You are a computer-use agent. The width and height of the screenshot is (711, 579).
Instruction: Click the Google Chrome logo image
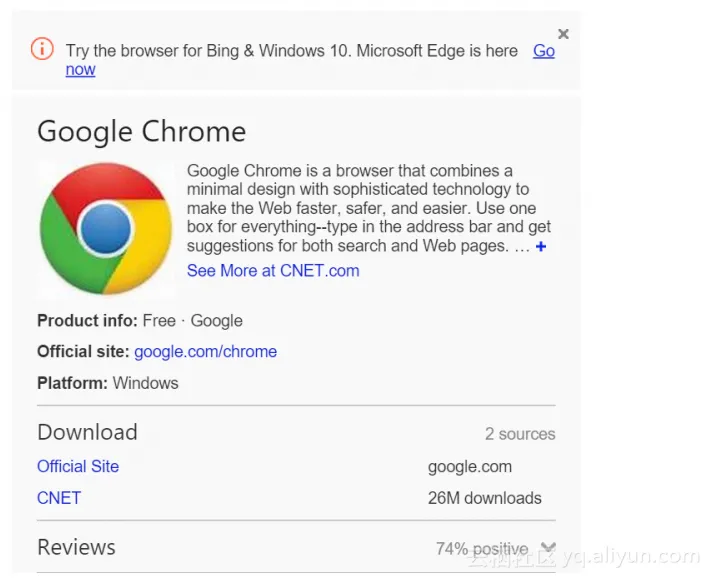(106, 229)
